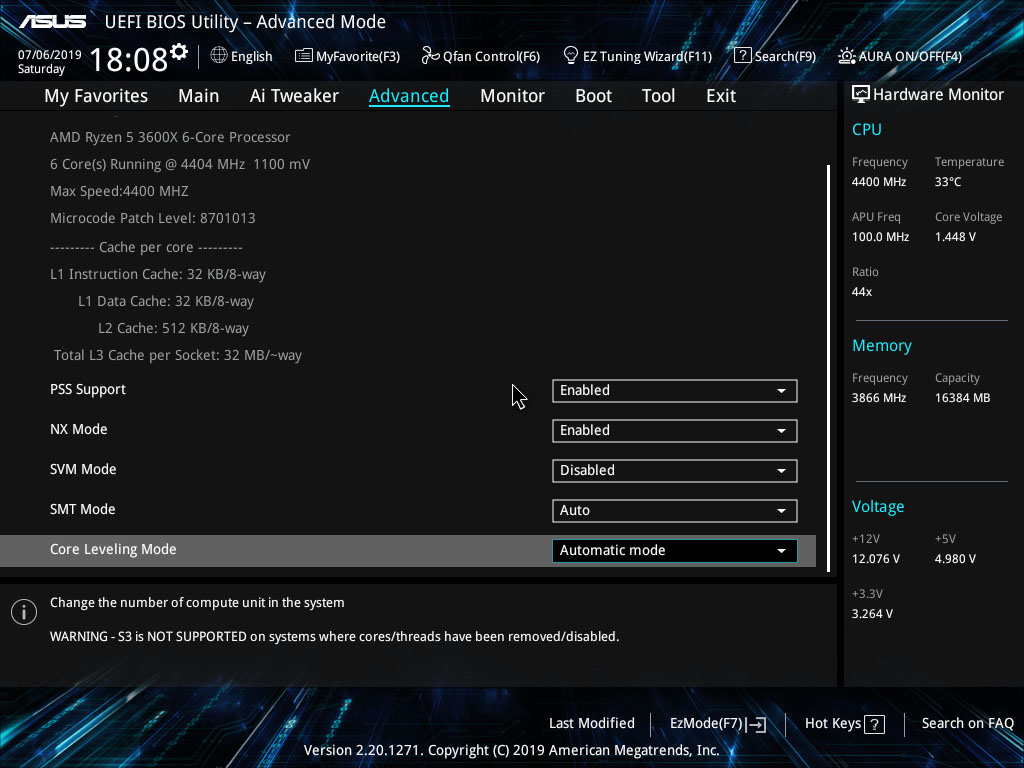Go to the Boot tab
Image resolution: width=1024 pixels, height=768 pixels.
593,96
